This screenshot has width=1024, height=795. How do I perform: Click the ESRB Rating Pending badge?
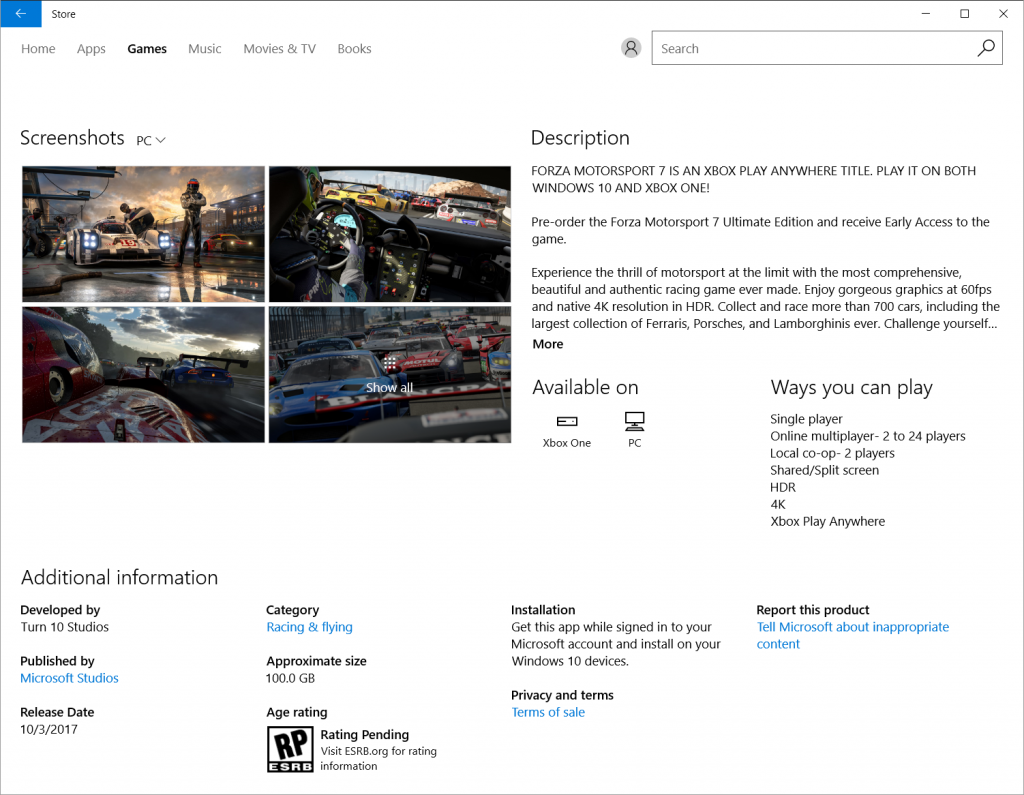pos(290,749)
